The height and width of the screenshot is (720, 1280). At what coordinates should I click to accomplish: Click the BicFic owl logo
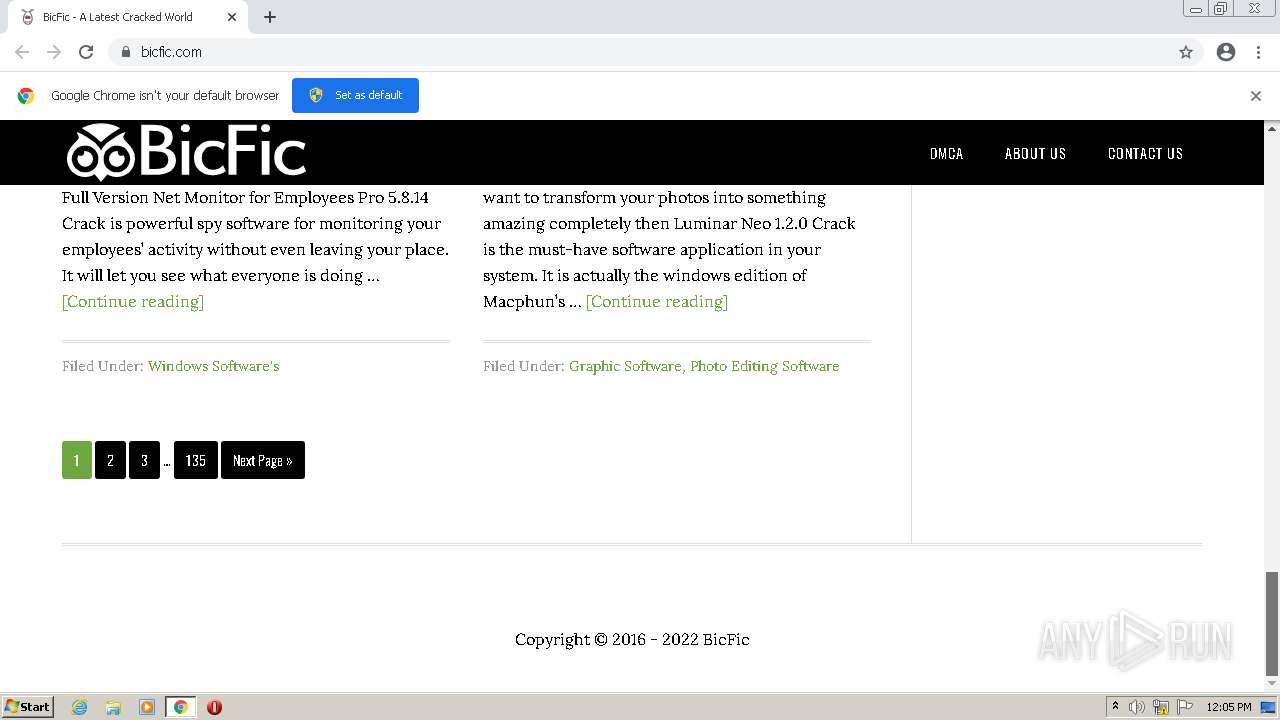186,152
